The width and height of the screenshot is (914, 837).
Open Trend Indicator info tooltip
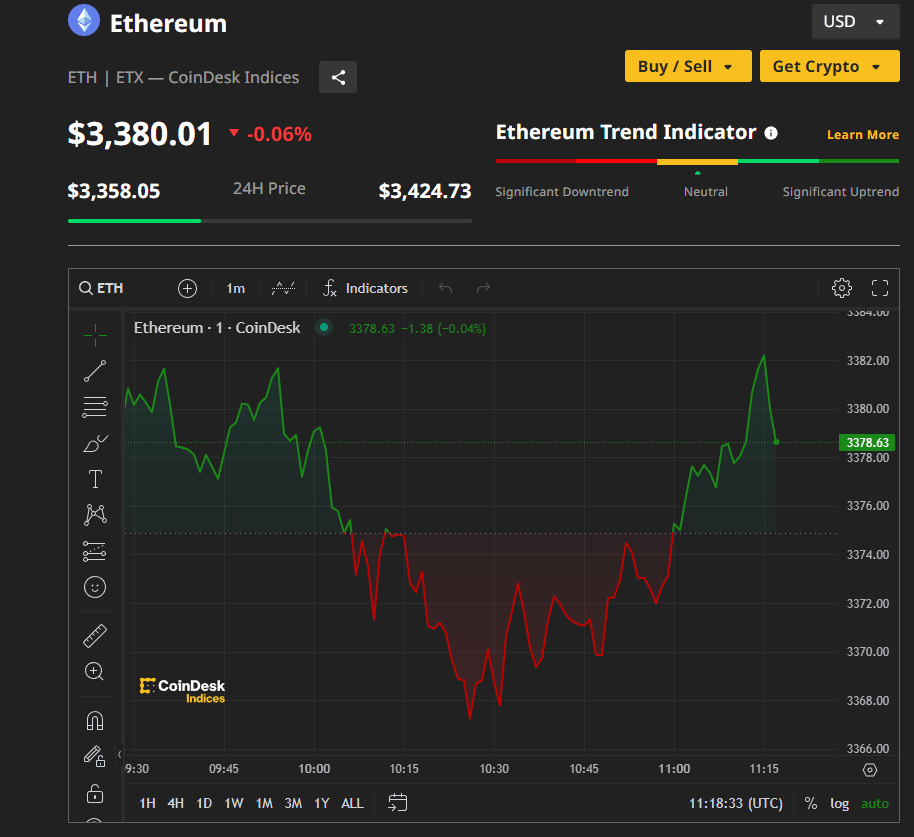pyautogui.click(x=771, y=133)
